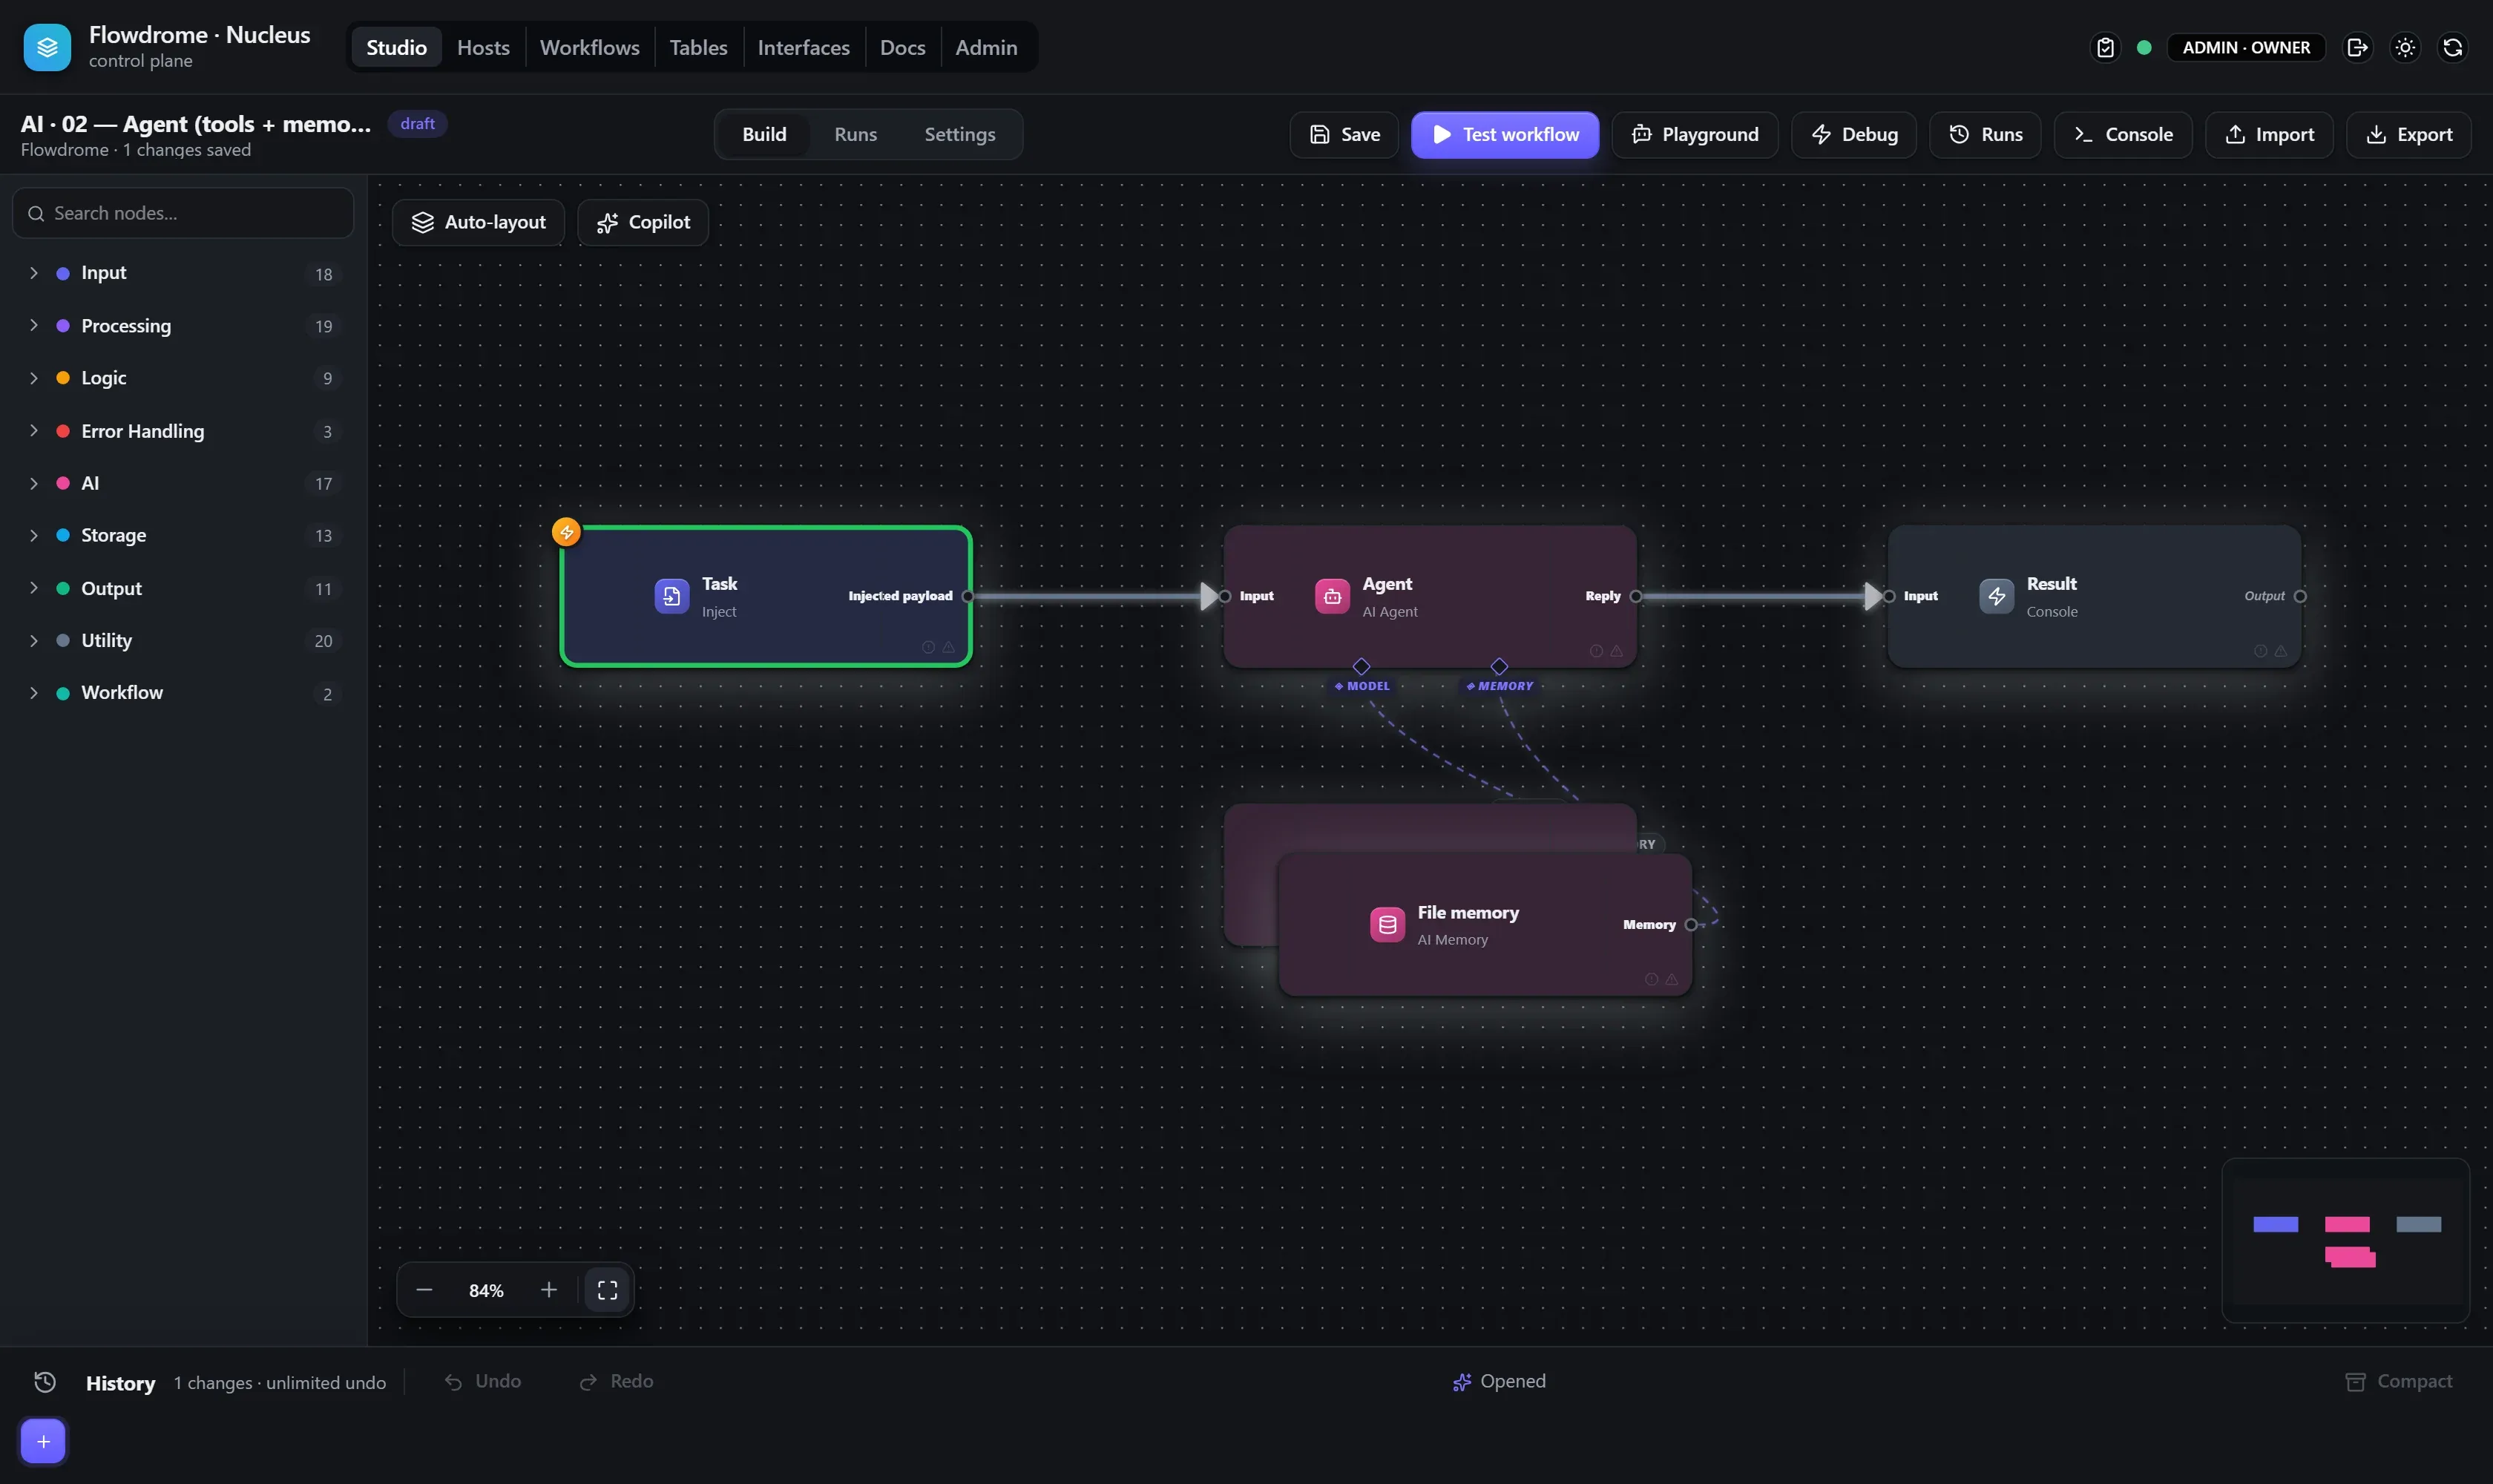Click the 84% zoom level value
This screenshot has width=2493, height=1484.
[x=486, y=1291]
